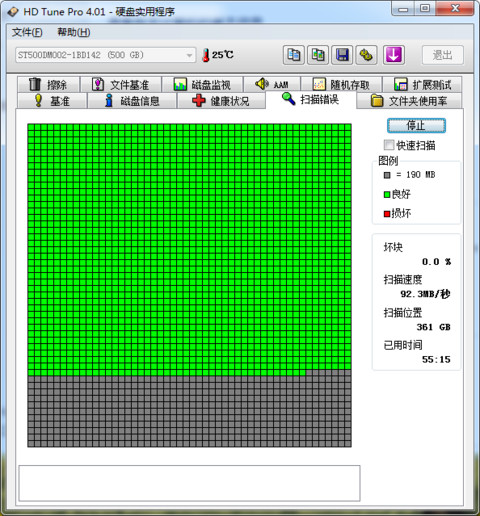Open the 文件(F) menu
This screenshot has height=516, width=480.
[x=27, y=32]
